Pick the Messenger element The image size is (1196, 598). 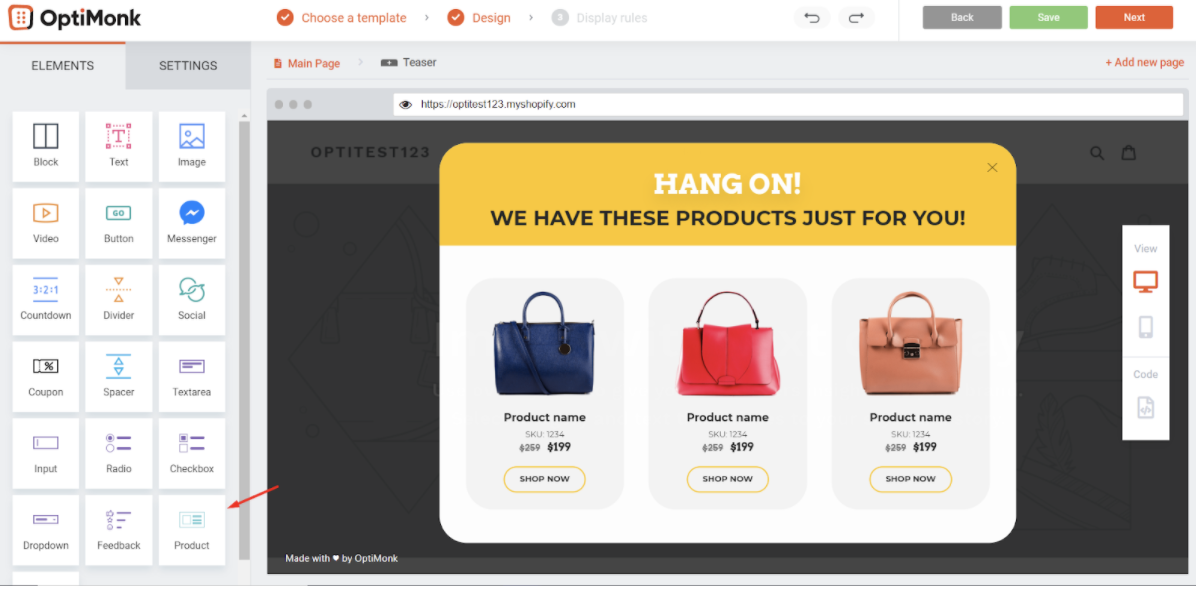(191, 223)
